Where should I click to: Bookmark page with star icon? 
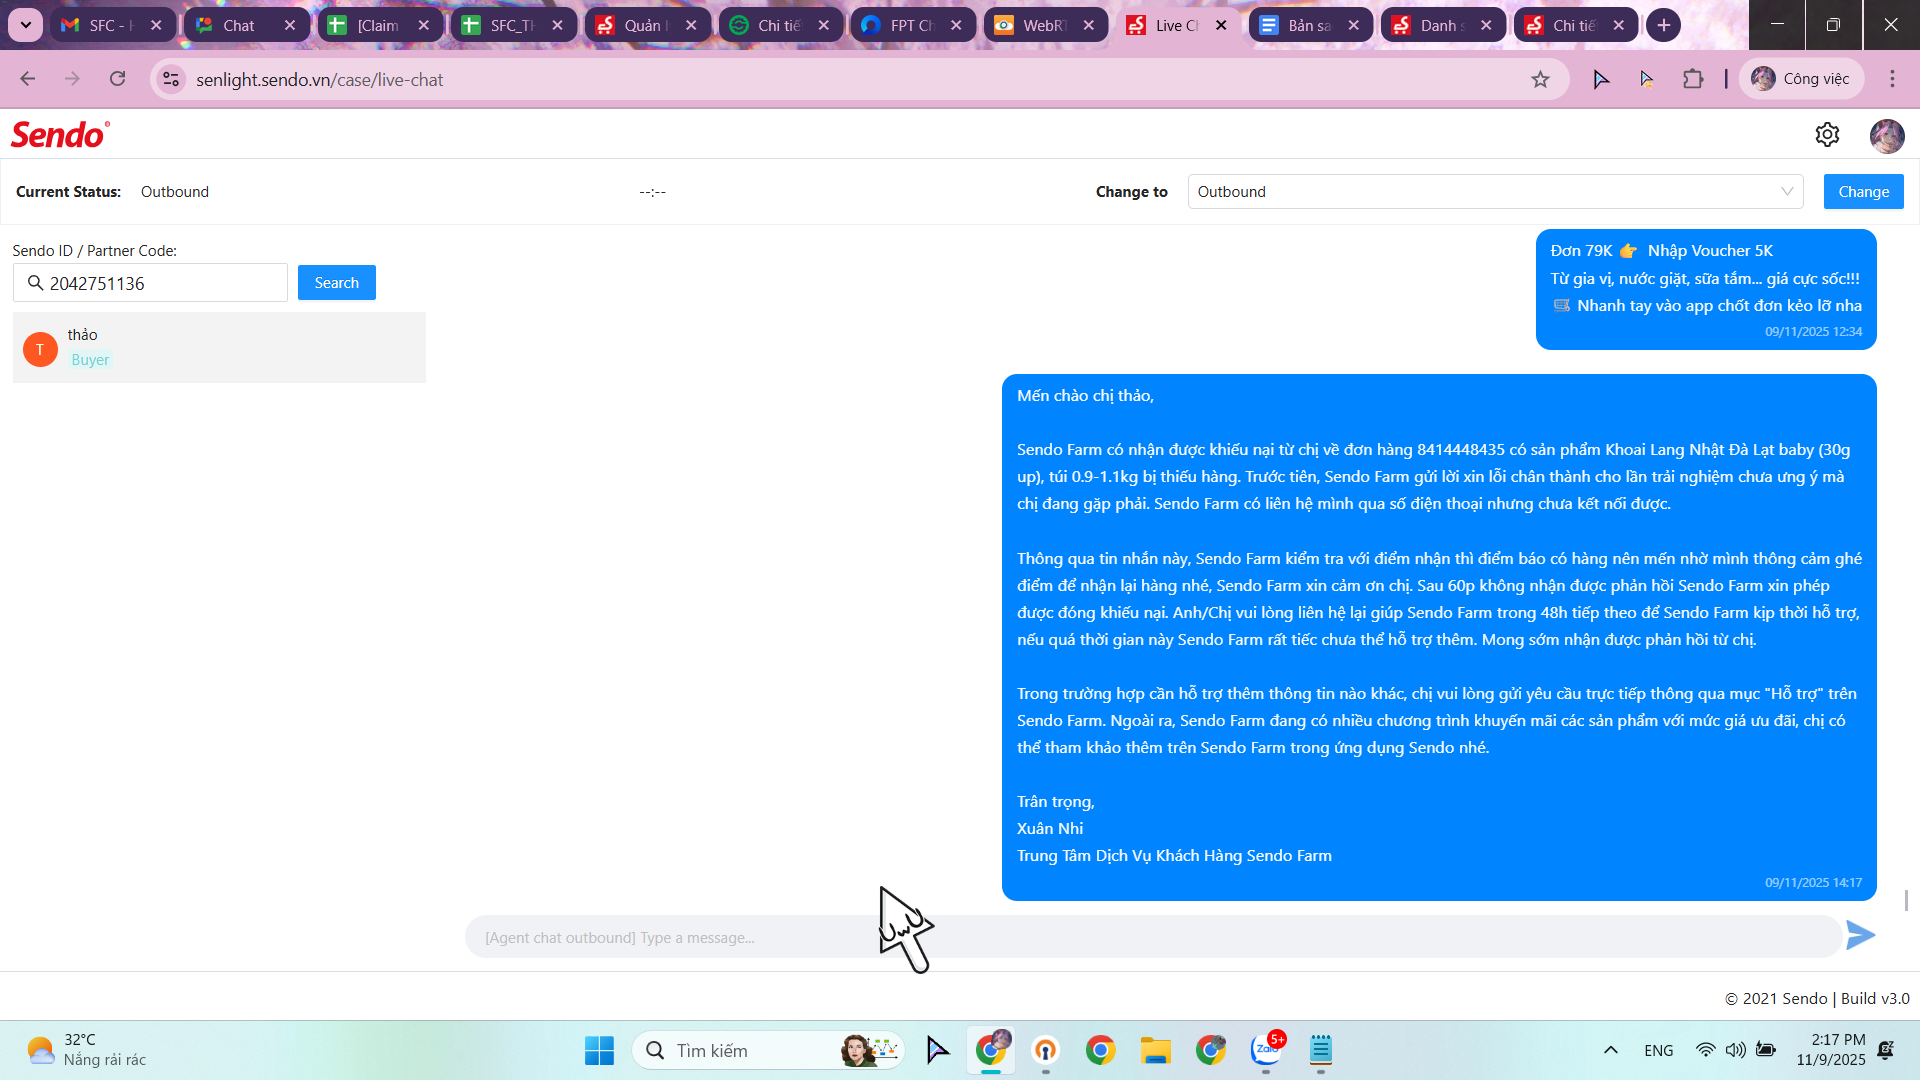click(1540, 80)
